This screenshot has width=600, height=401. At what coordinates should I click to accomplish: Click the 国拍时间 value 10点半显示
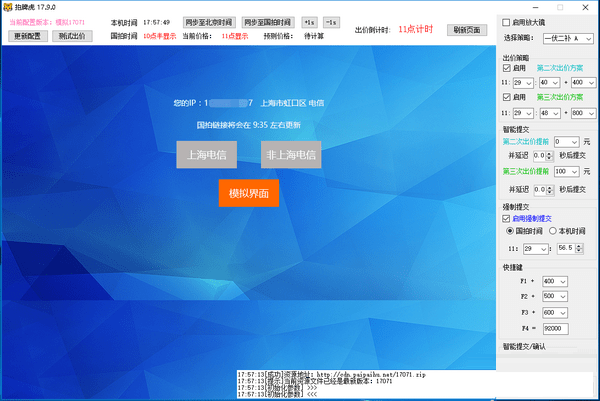tap(160, 36)
